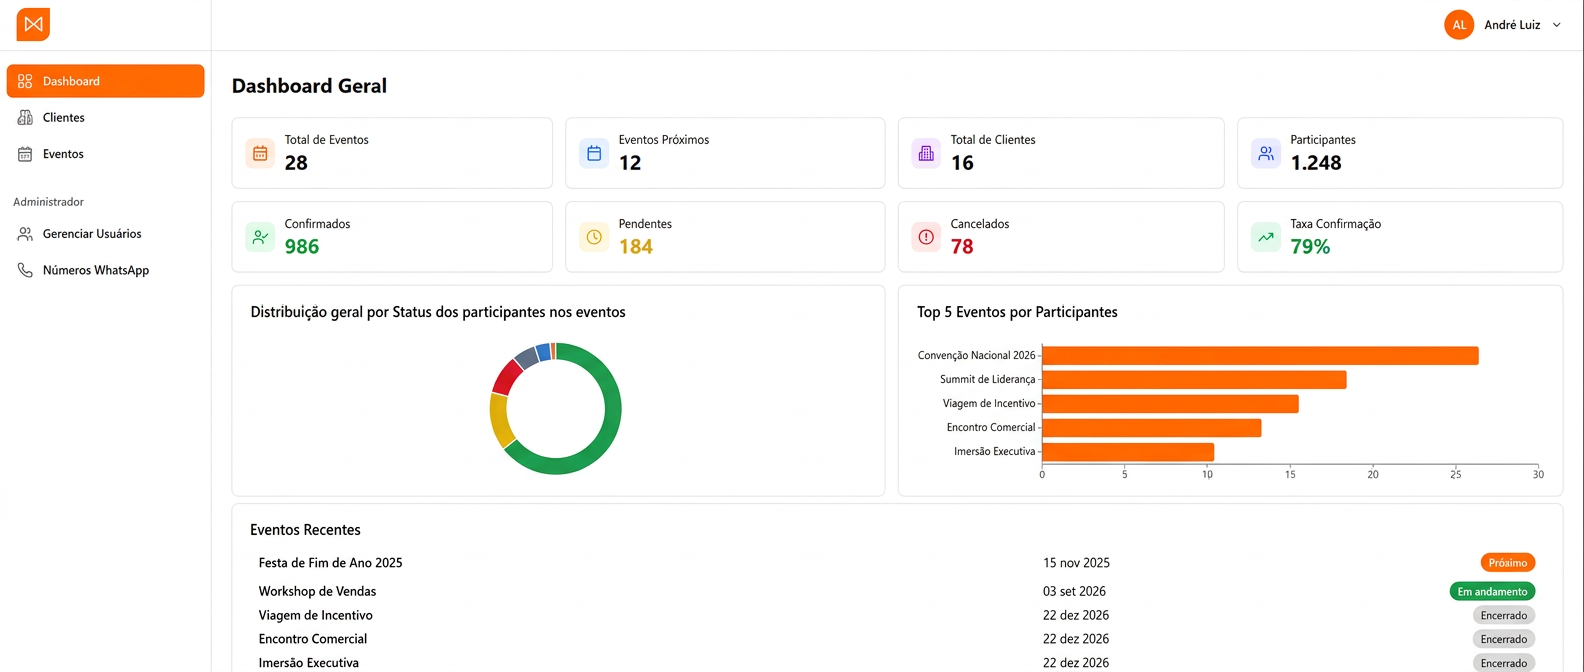Click the André Luiz username
This screenshot has height=672, width=1584.
[x=1512, y=25]
